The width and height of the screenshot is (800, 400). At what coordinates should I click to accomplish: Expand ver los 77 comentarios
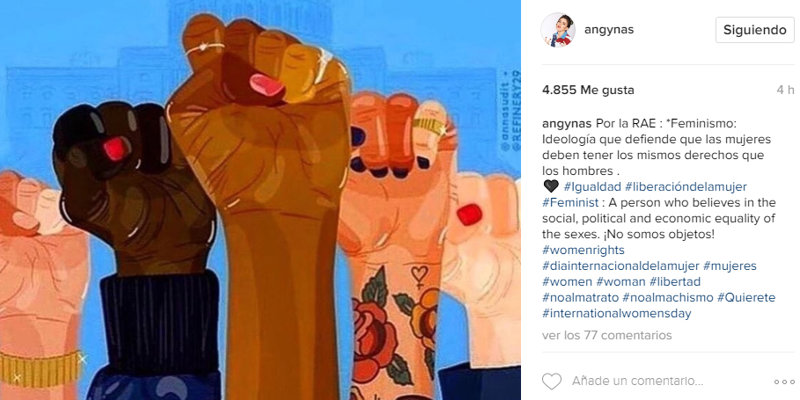pyautogui.click(x=607, y=335)
